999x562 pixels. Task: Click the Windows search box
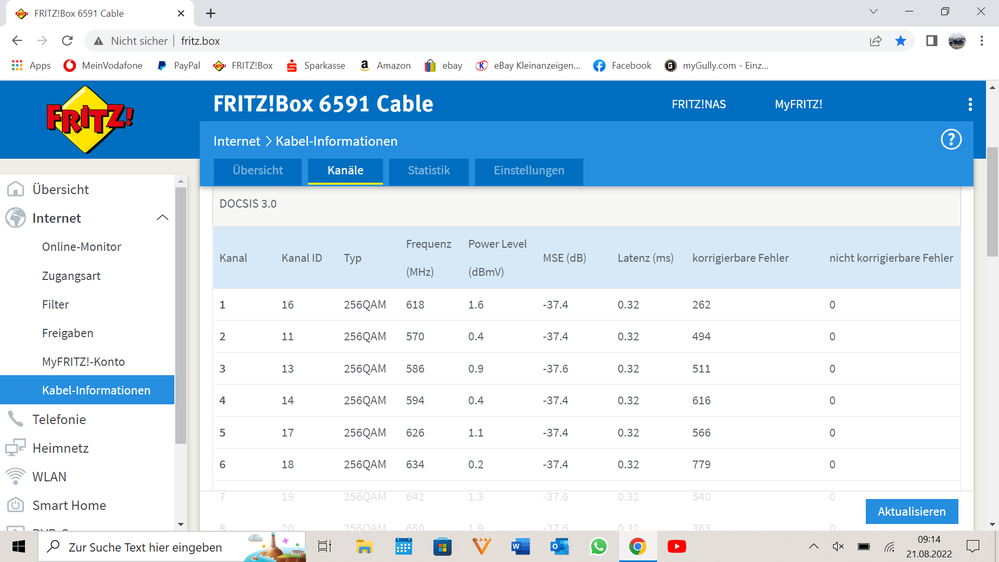(x=172, y=547)
